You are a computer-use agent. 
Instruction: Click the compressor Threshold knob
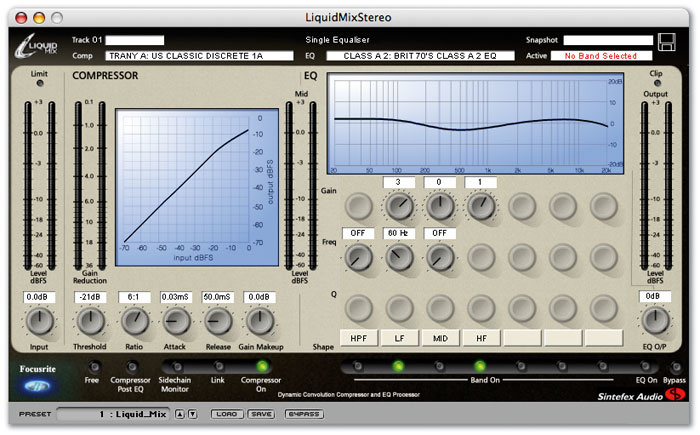click(x=91, y=321)
